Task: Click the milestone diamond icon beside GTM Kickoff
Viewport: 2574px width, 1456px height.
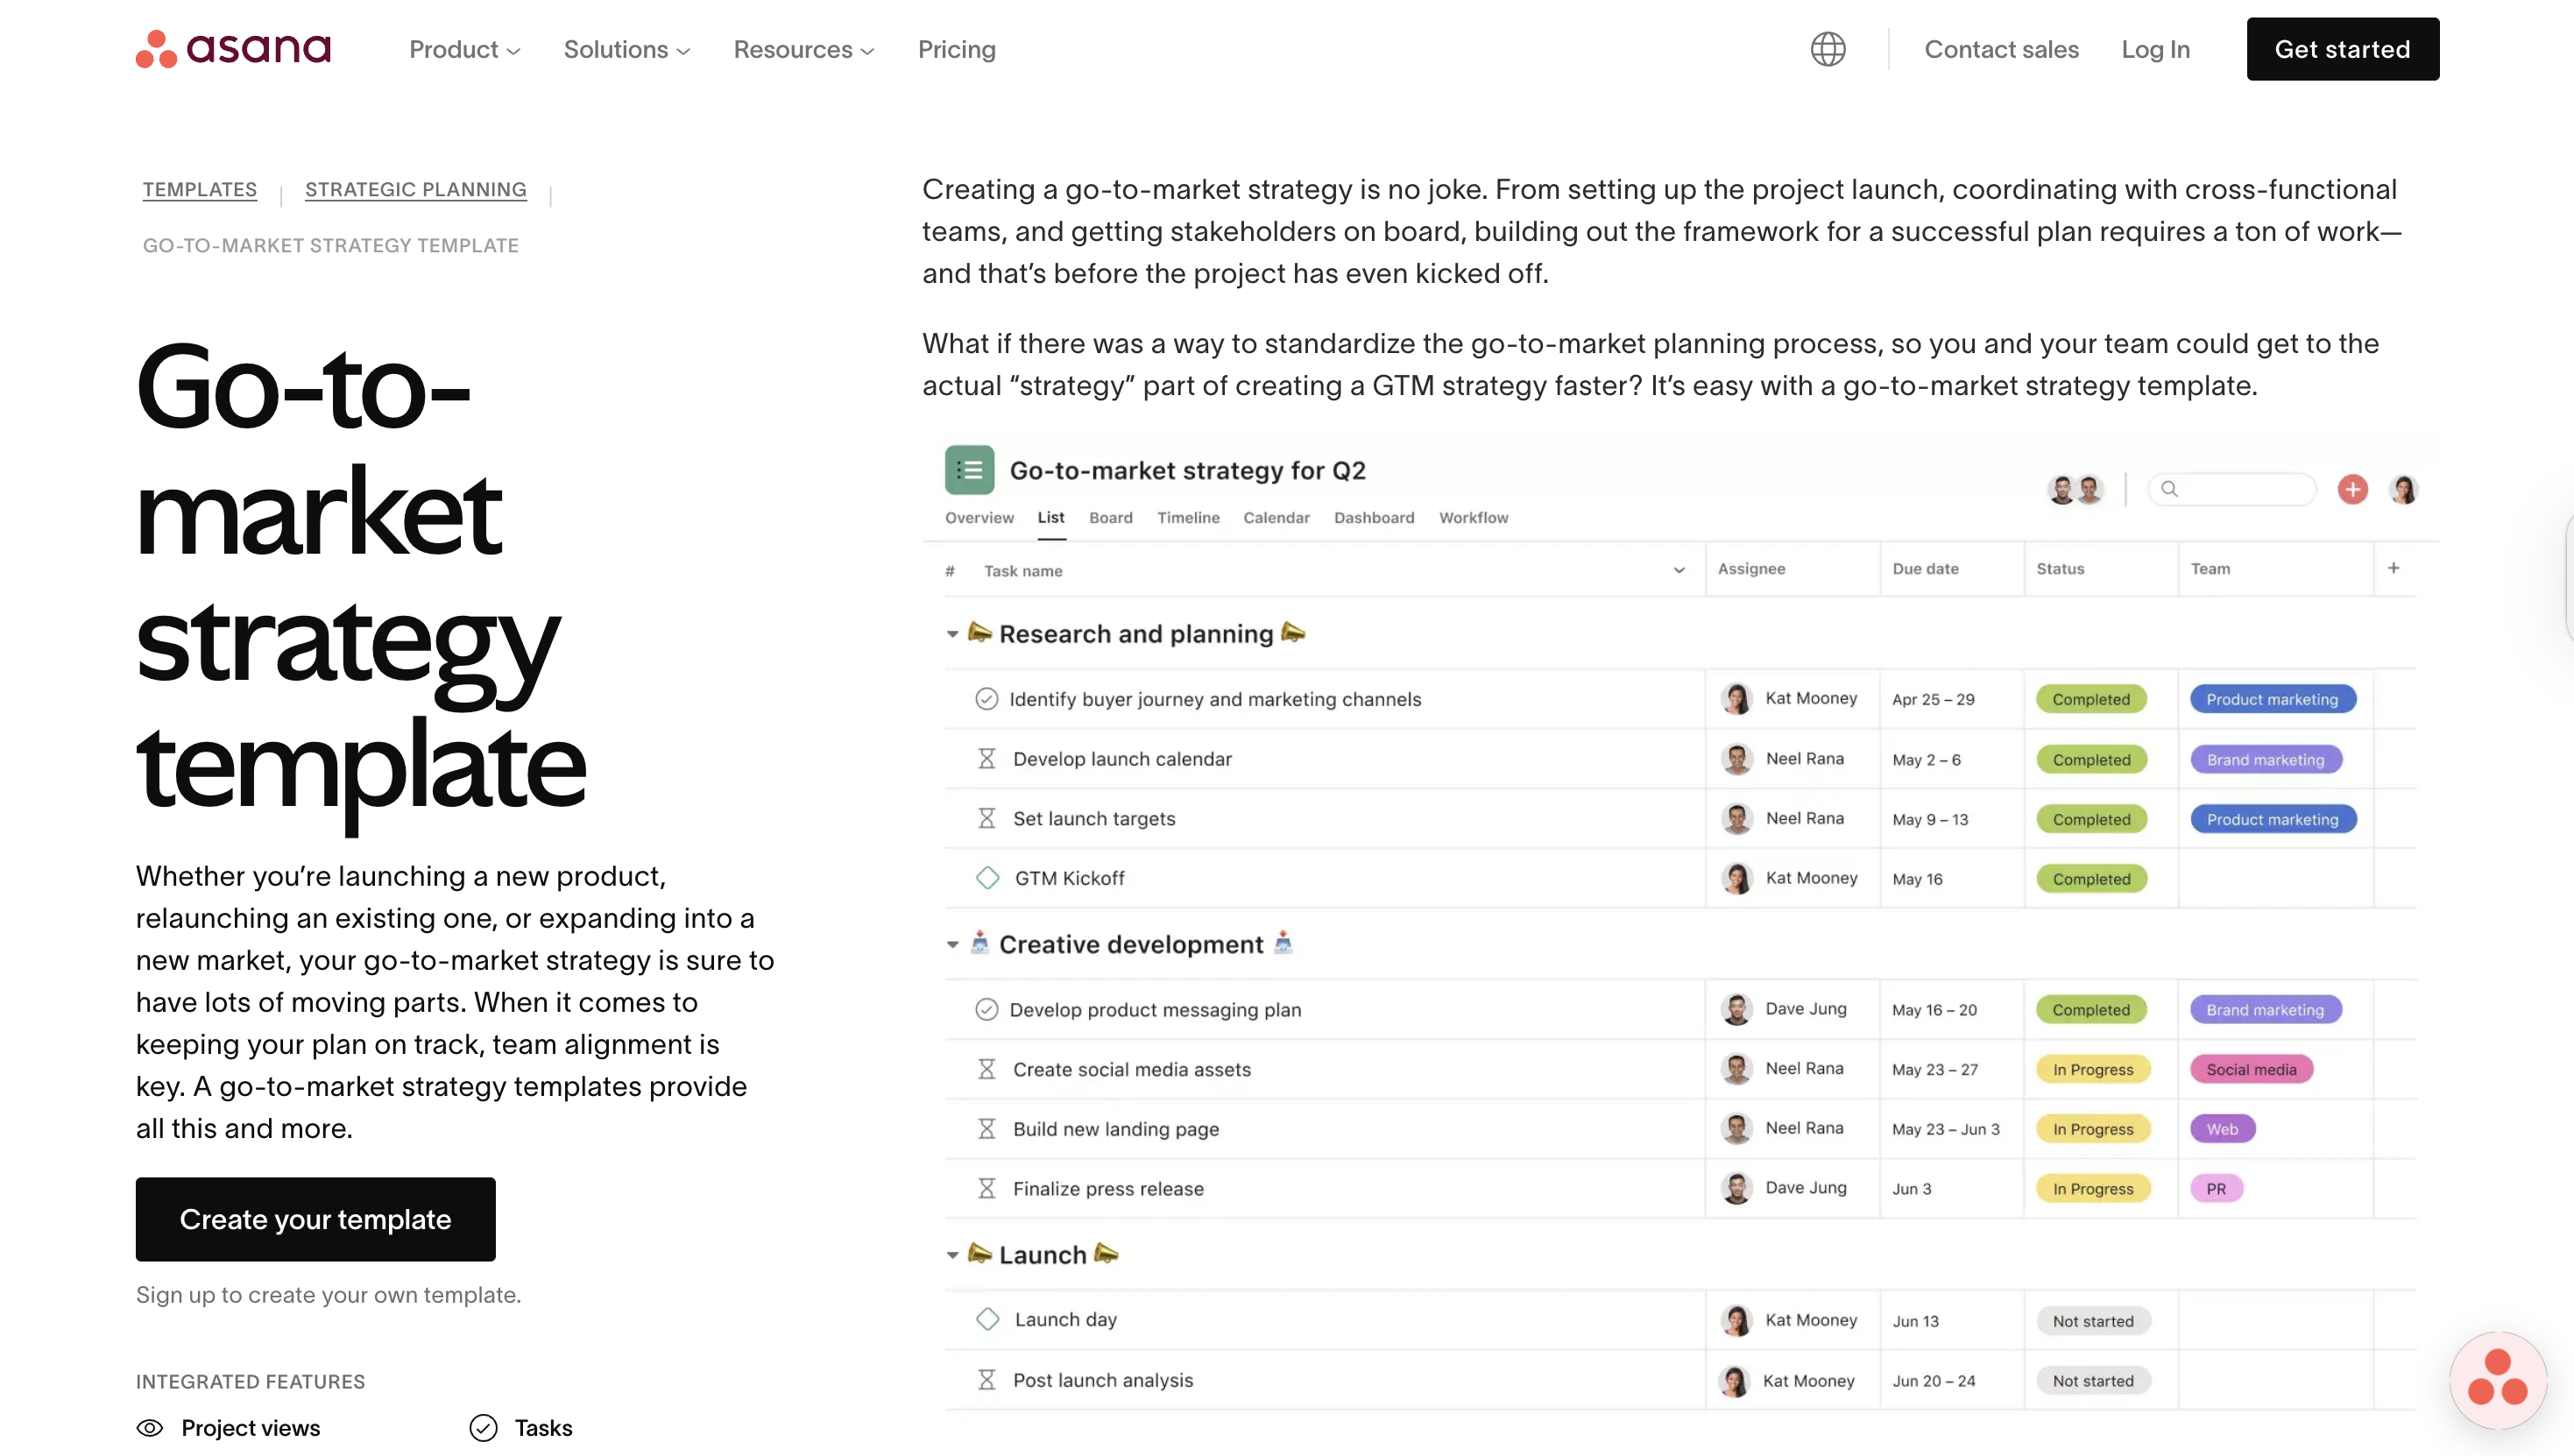Action: (987, 878)
